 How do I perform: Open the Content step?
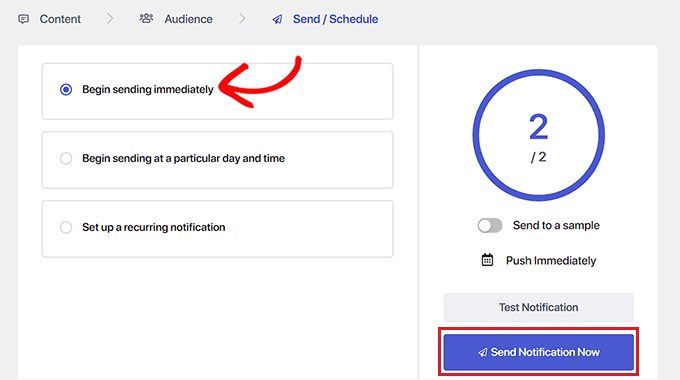[x=60, y=19]
